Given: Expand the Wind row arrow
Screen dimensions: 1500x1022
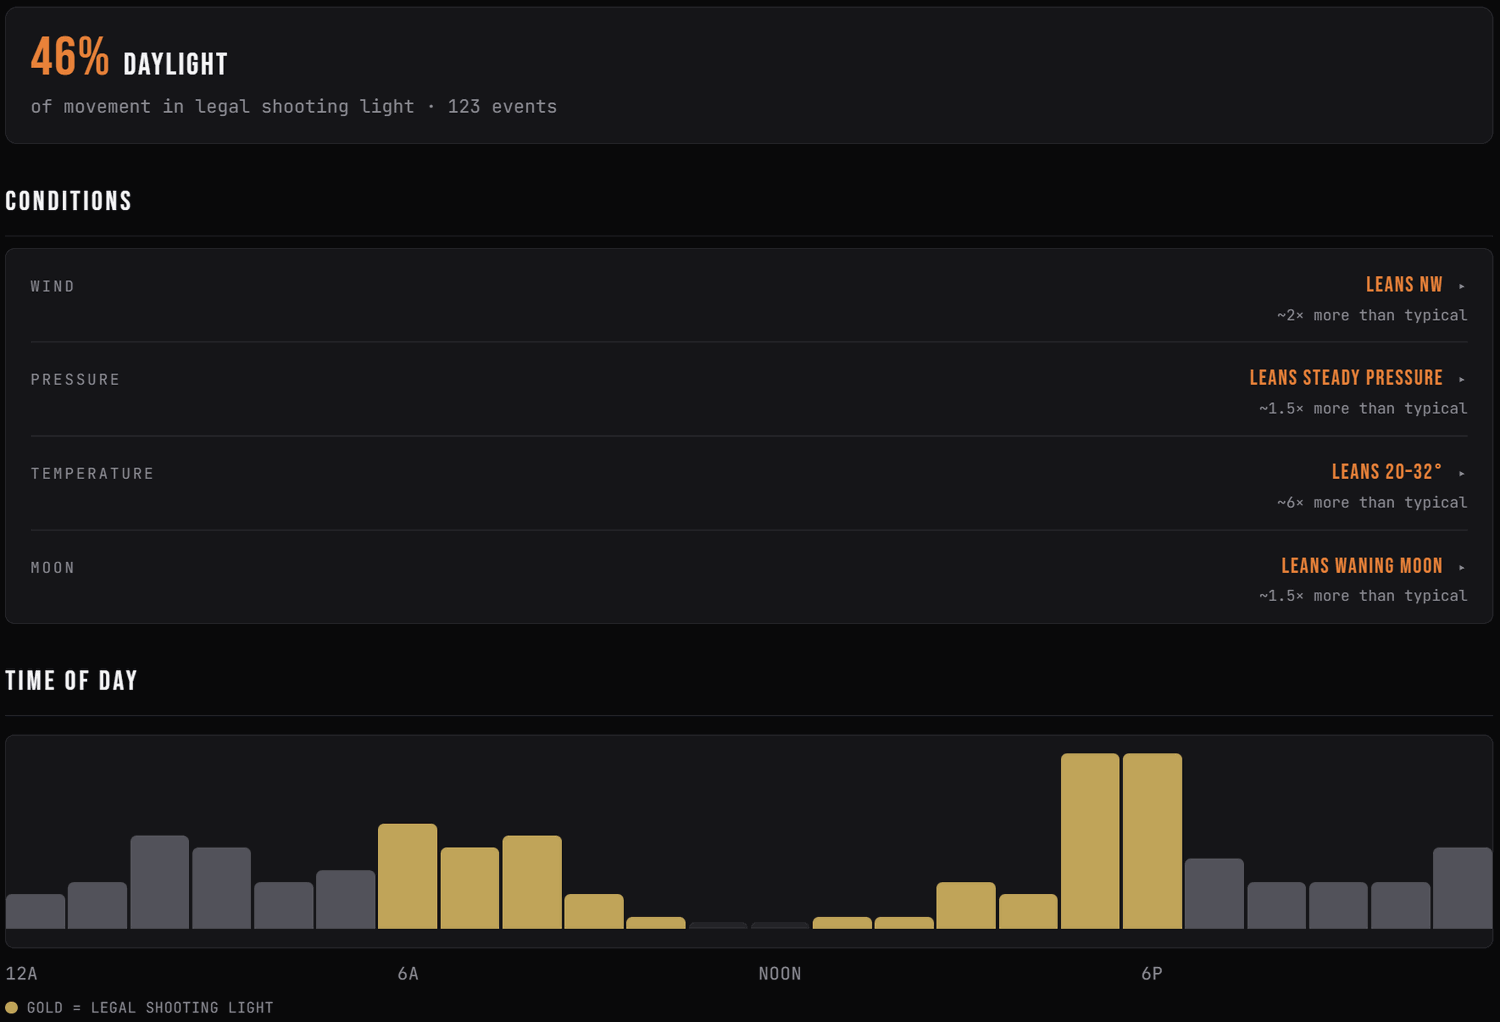Looking at the screenshot, I should tap(1461, 286).
